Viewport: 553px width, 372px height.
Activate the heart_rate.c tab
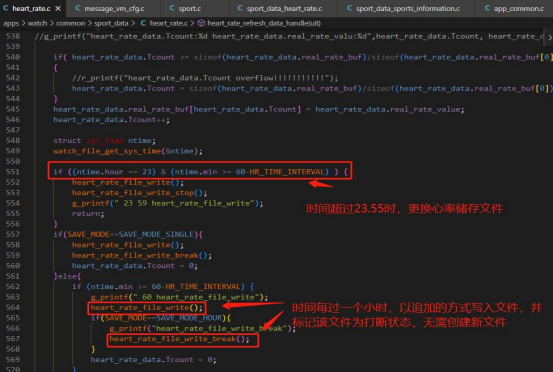[31, 8]
